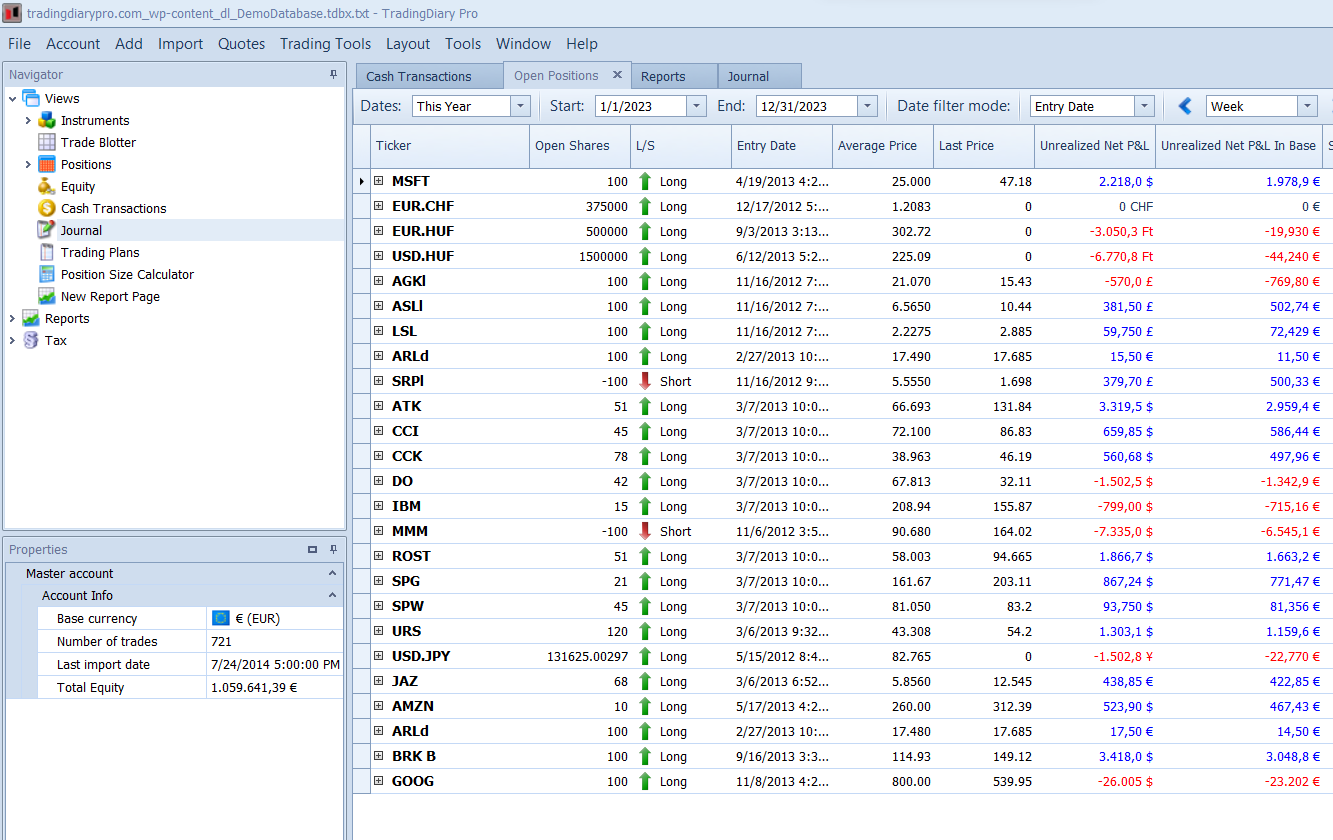Open the File menu
1333x840 pixels.
tap(19, 44)
